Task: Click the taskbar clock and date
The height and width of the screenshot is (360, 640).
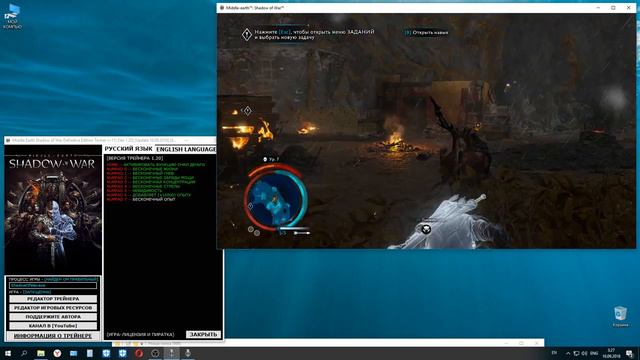Action: coord(611,353)
